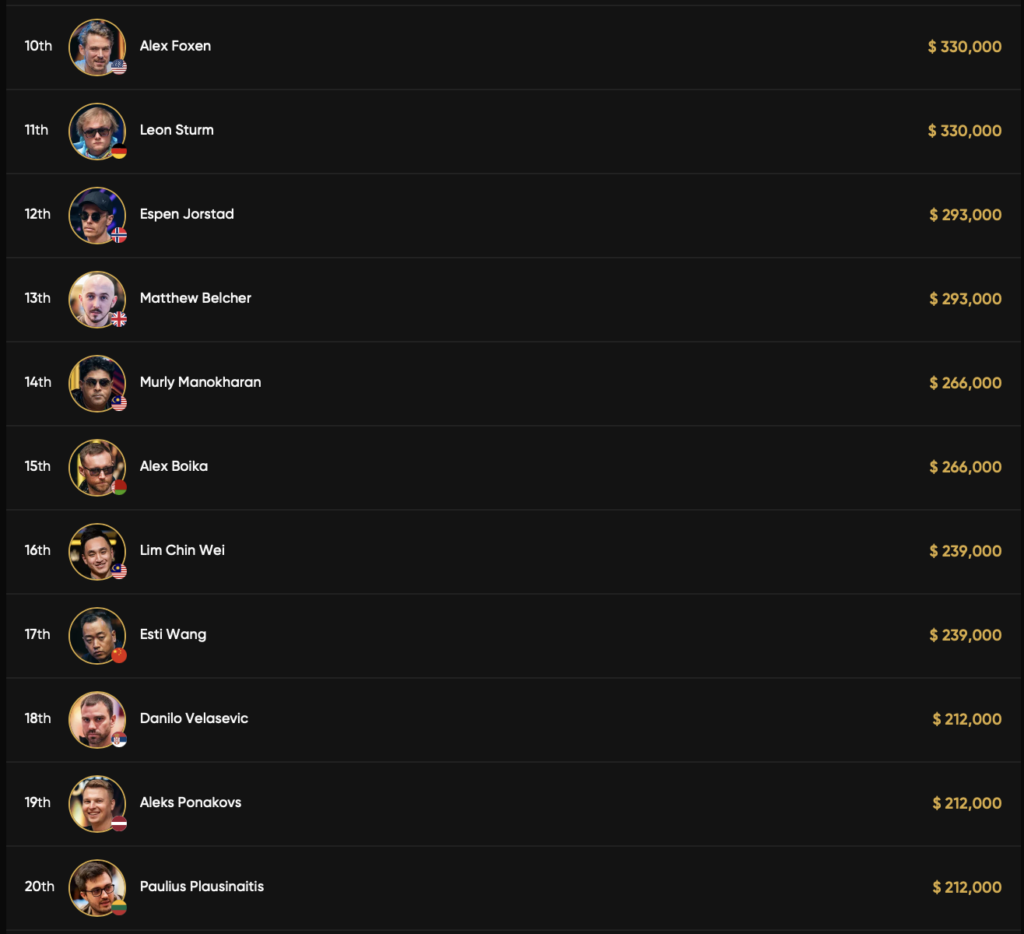Click the Serbian flag badge on Danilo Velasevic
Screen dimensions: 1024x934
[x=119, y=739]
